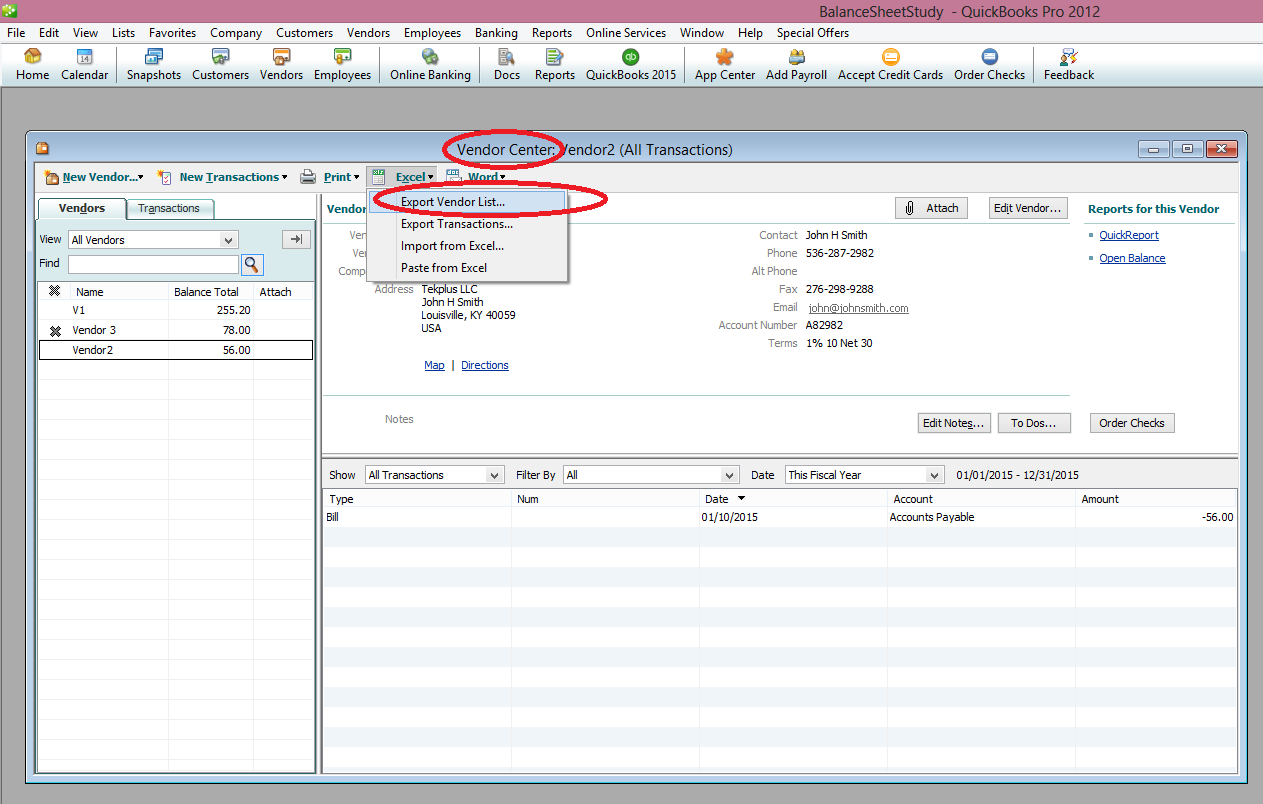Switch to the Transactions tab
The image size is (1263, 804).
tap(169, 208)
